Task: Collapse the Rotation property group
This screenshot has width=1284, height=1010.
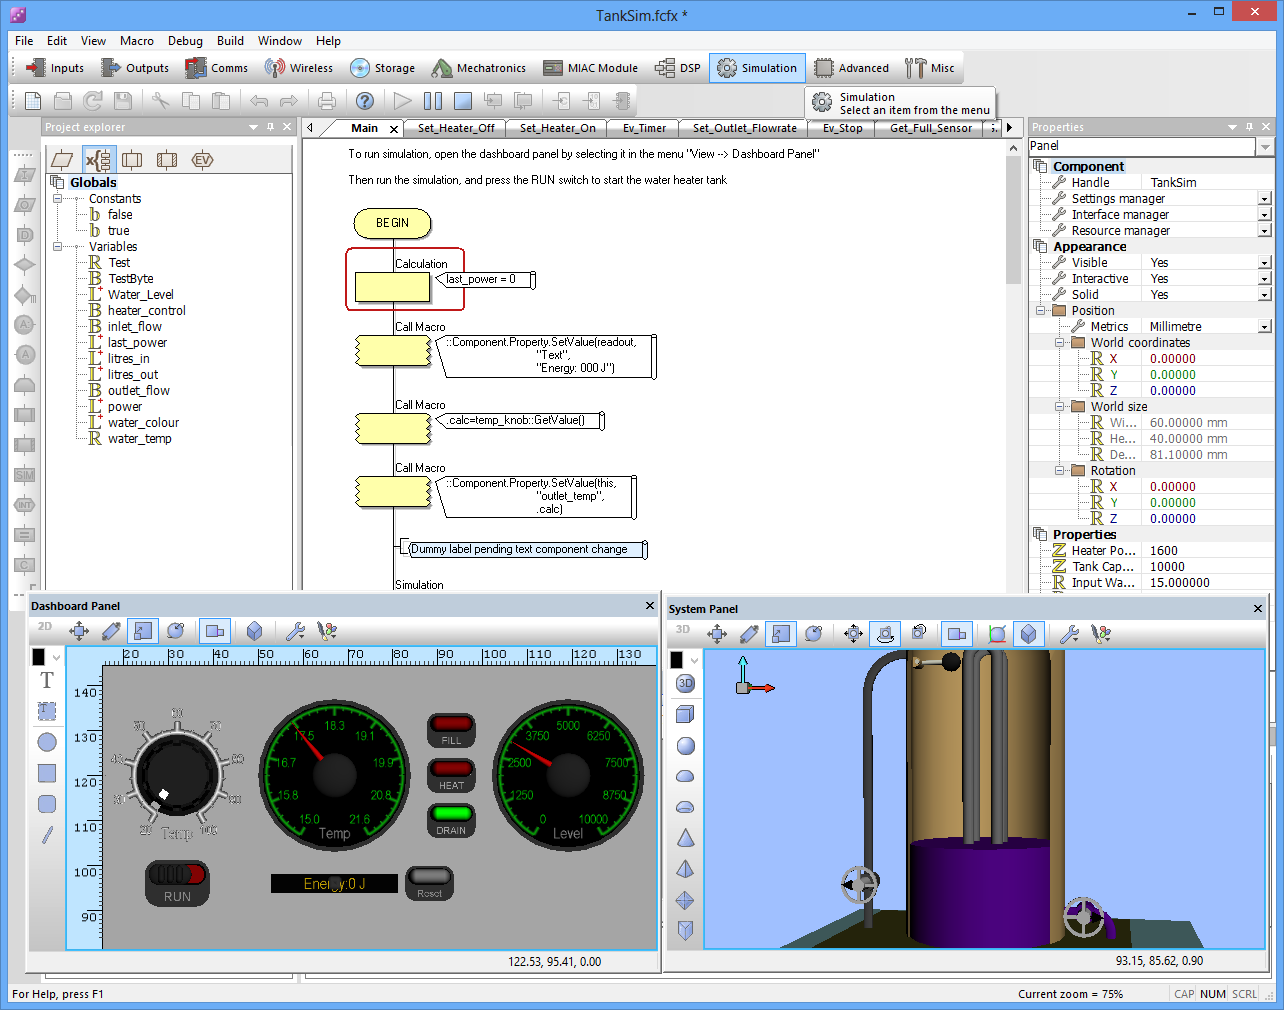Action: click(x=1060, y=471)
